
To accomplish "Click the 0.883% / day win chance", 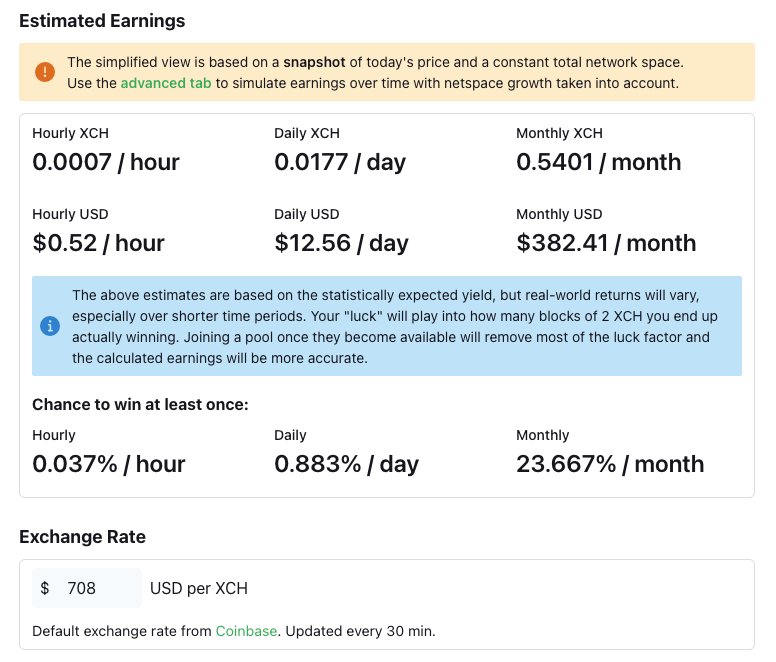I will (x=346, y=464).
